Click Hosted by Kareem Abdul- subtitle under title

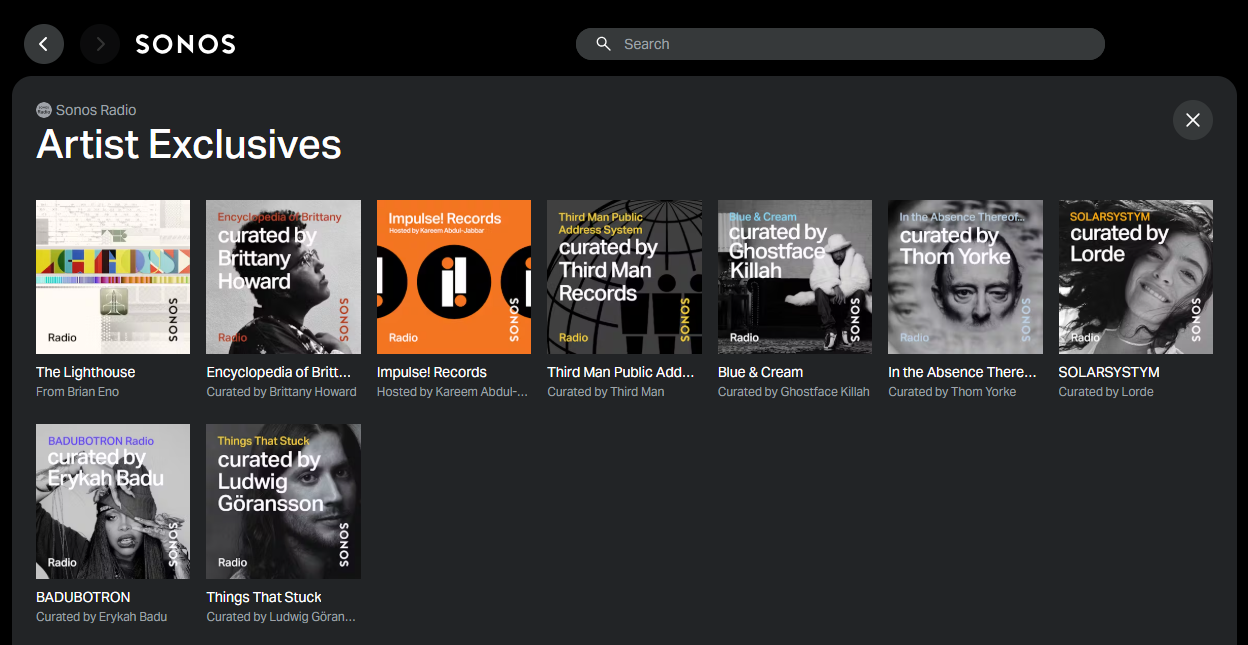[453, 392]
